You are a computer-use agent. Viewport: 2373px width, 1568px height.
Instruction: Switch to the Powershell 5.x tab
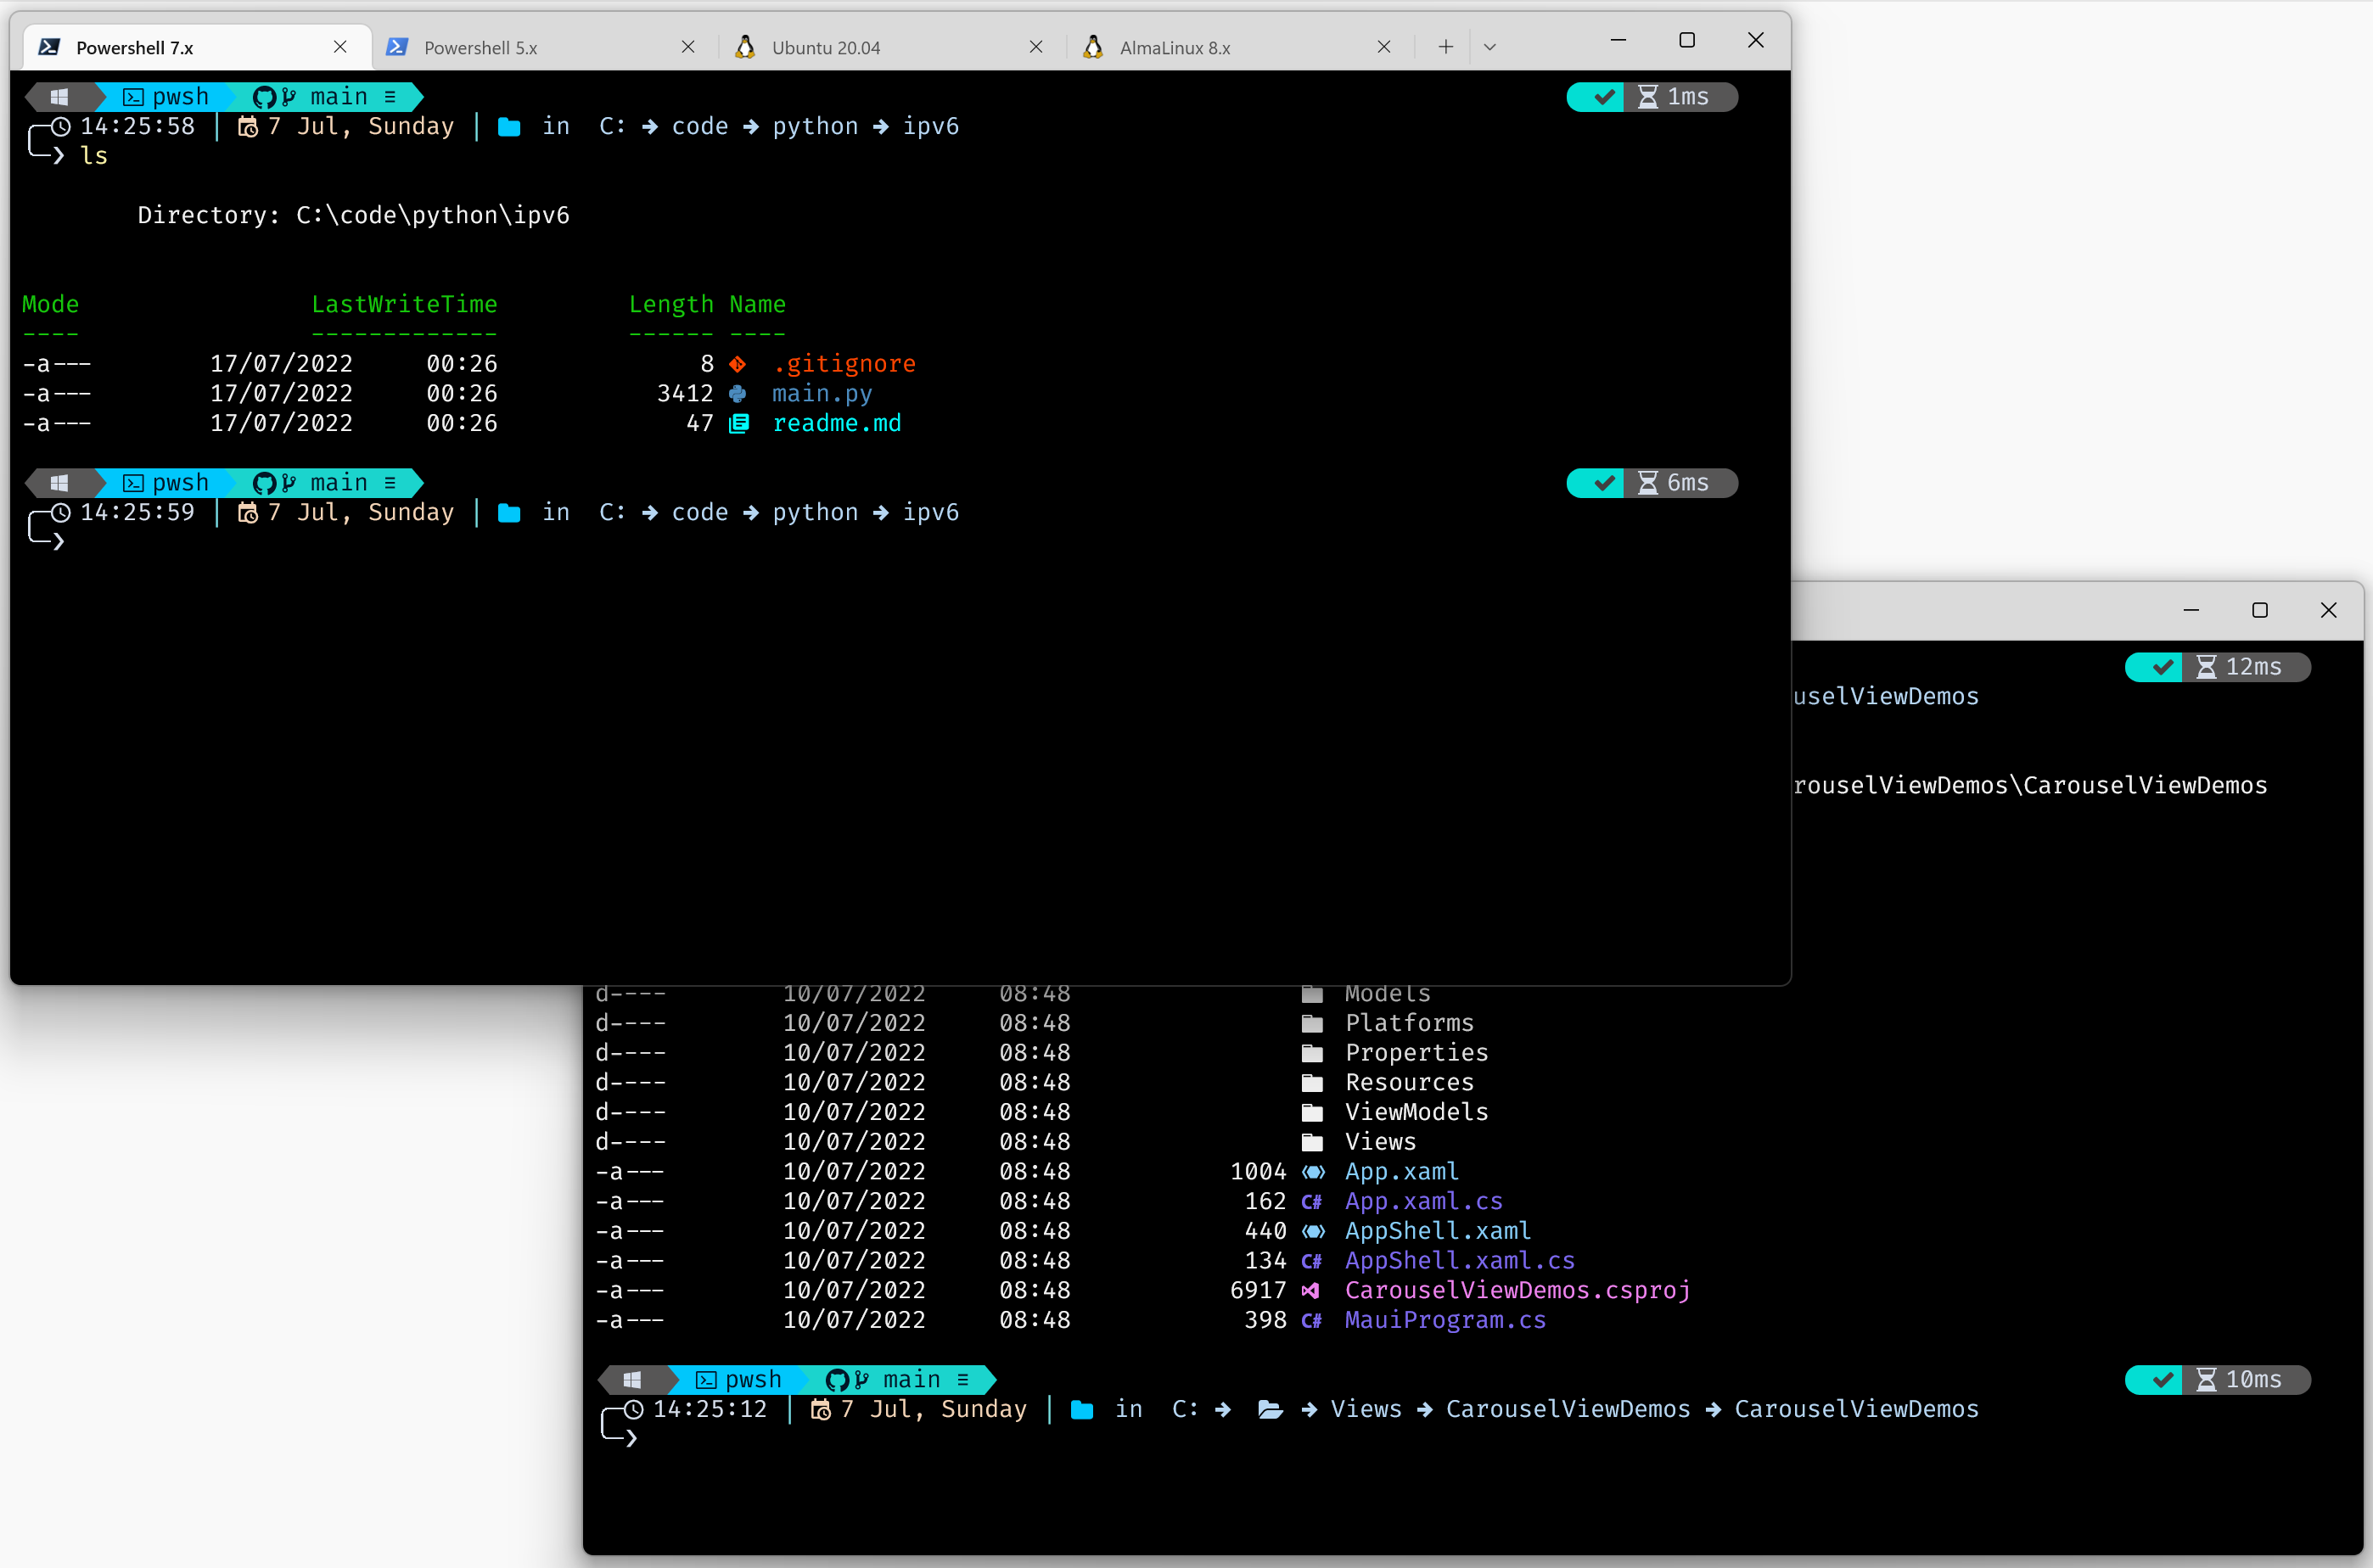(480, 47)
